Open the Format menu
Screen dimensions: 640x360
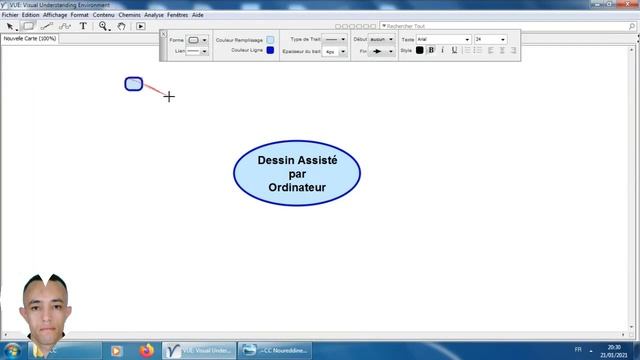click(80, 15)
